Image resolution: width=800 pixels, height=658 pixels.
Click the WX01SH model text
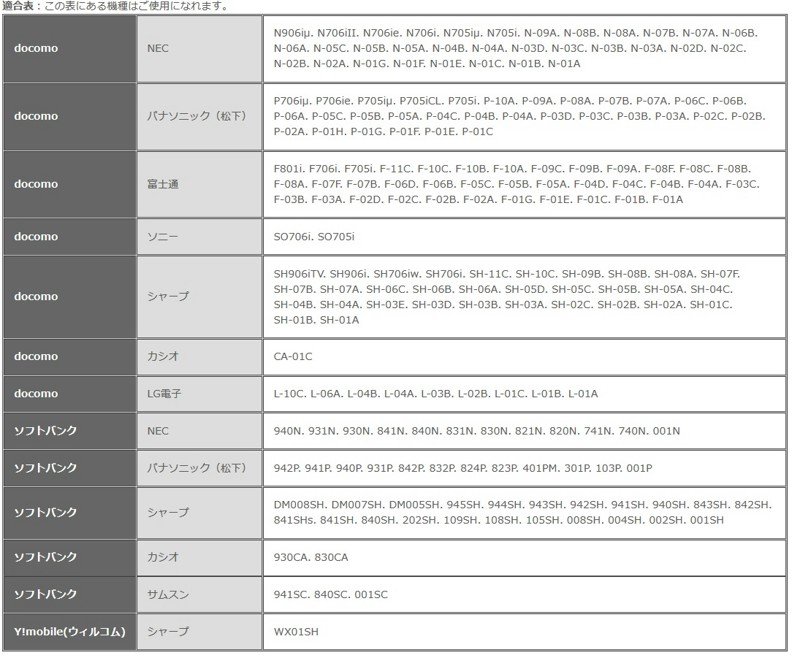pyautogui.click(x=297, y=632)
